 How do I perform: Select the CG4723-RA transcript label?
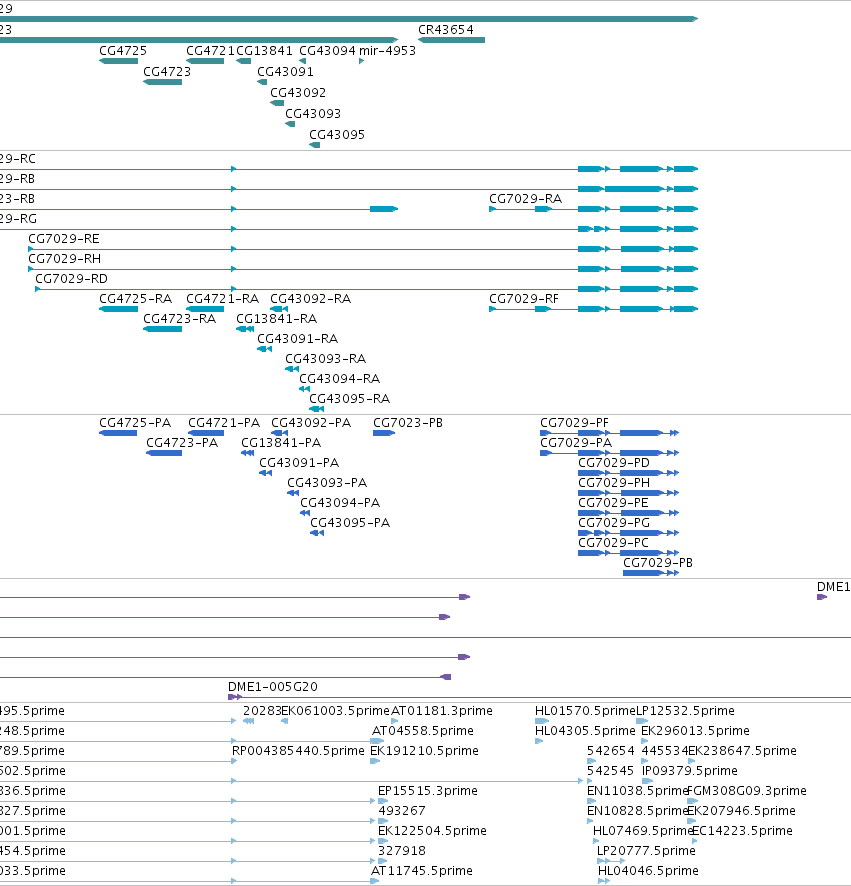pos(179,319)
